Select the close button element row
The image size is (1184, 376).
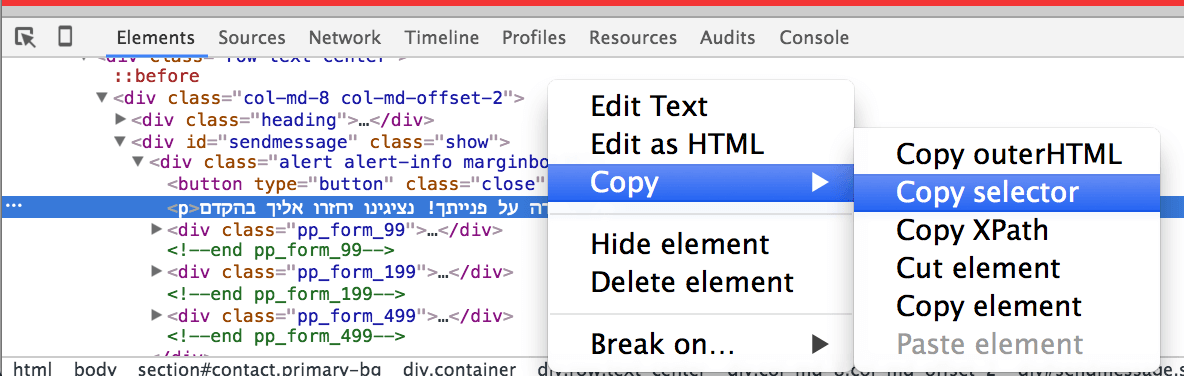(356, 184)
